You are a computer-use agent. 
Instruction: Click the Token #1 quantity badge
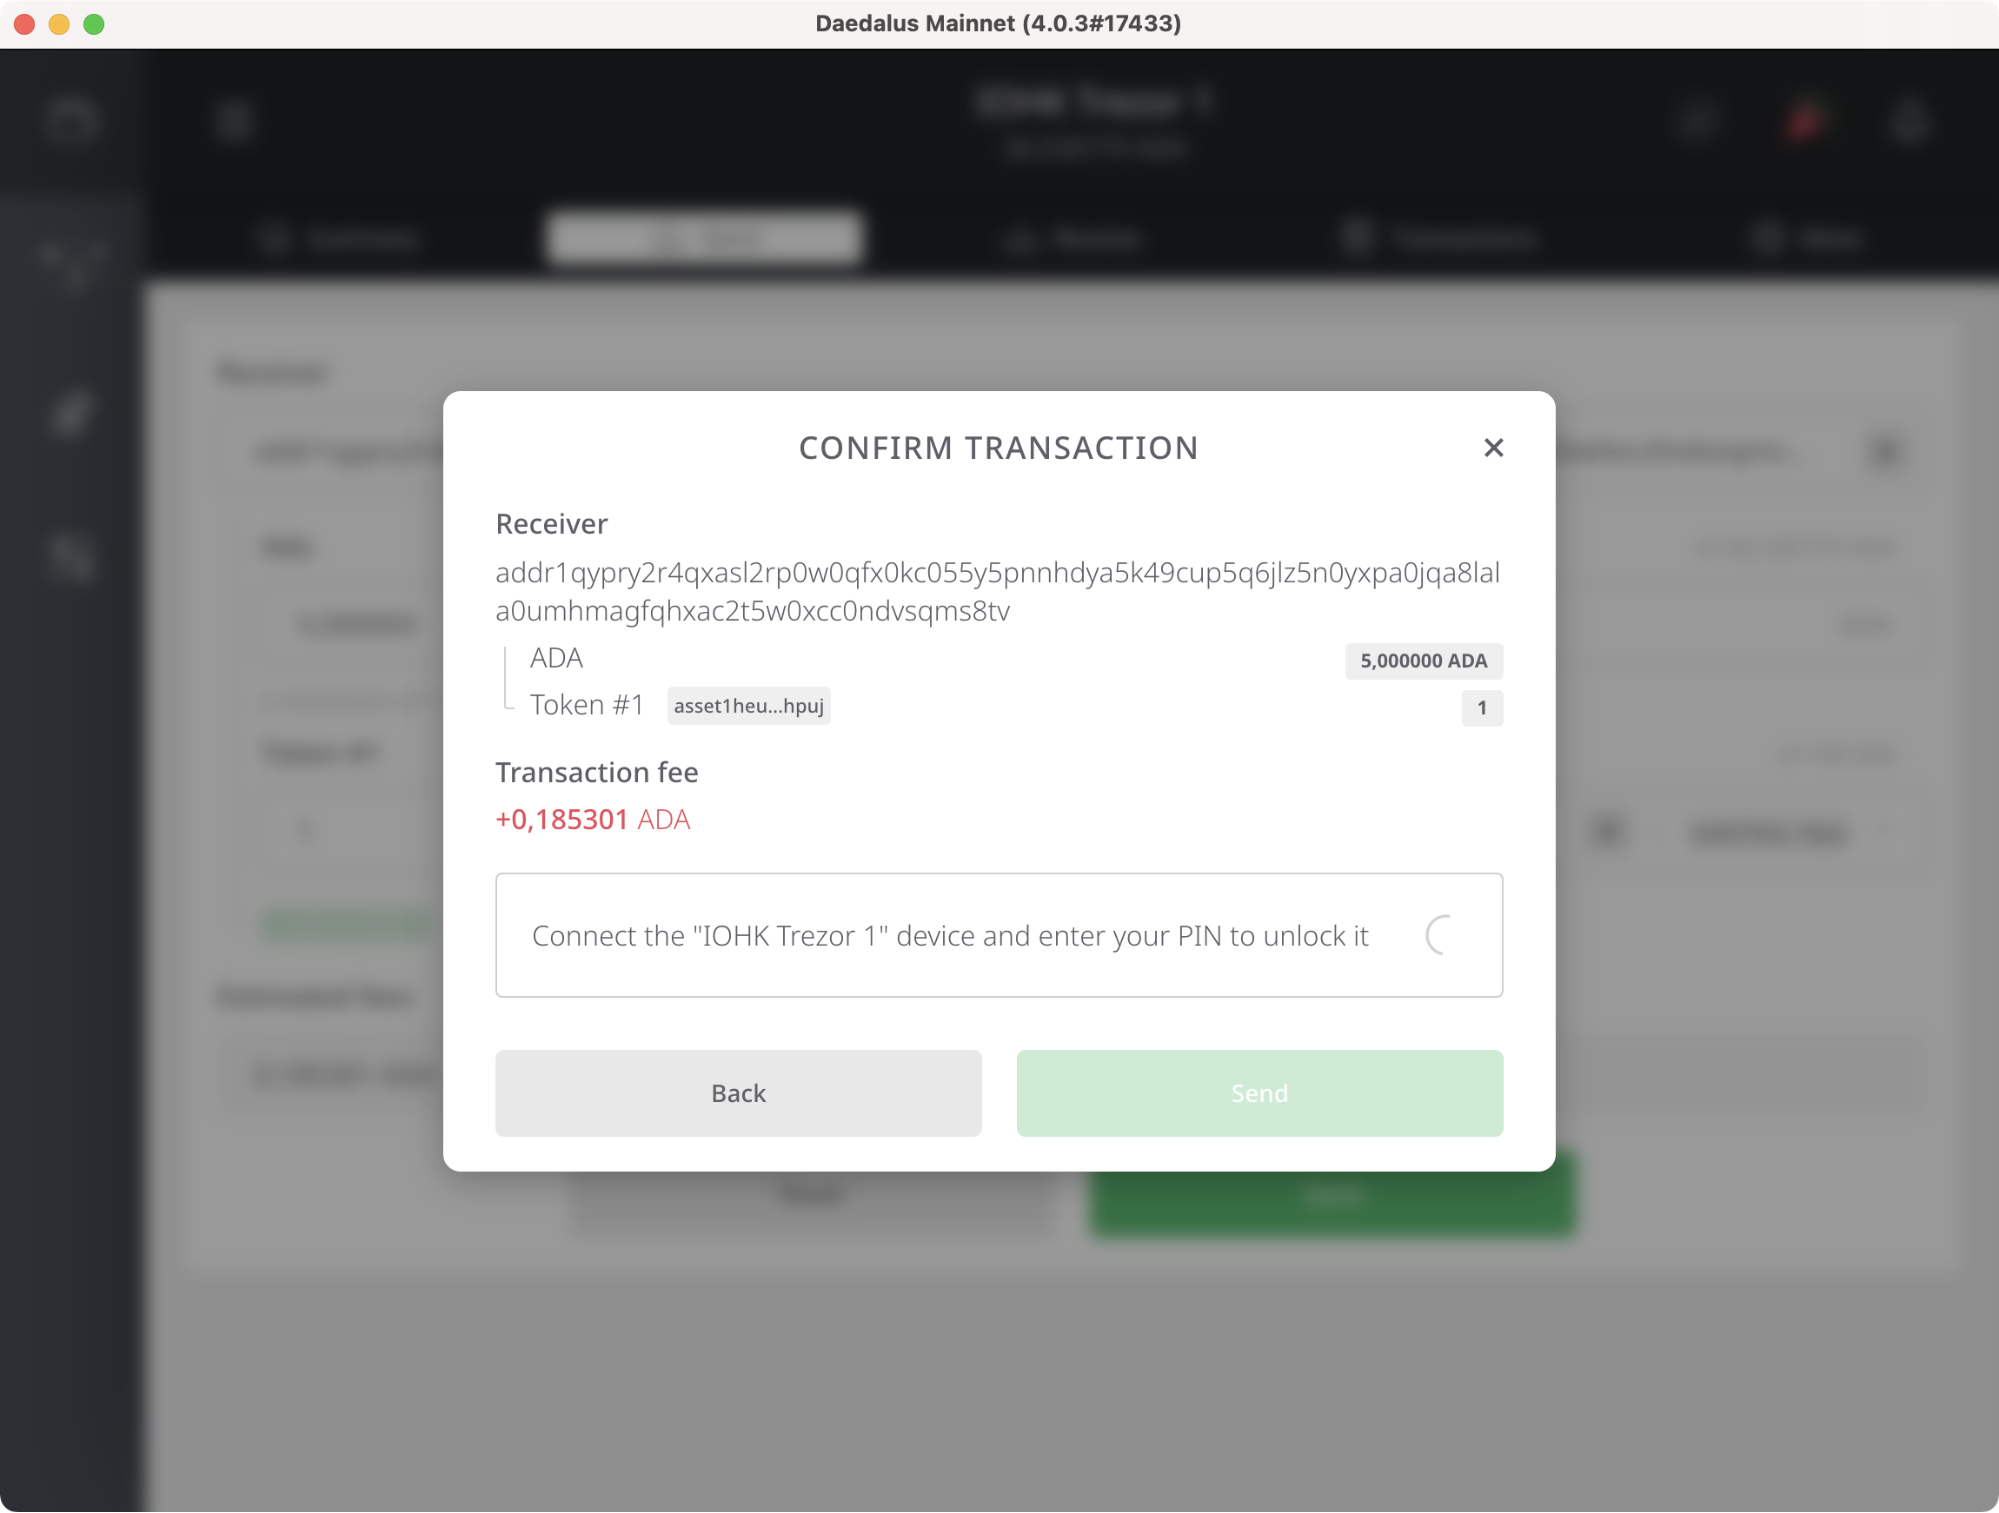pyautogui.click(x=1481, y=708)
